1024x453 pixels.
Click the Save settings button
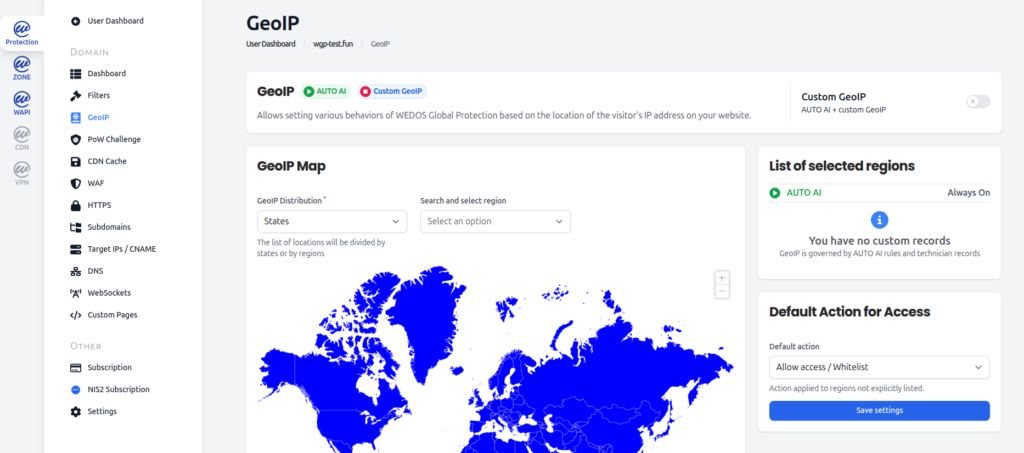point(879,411)
